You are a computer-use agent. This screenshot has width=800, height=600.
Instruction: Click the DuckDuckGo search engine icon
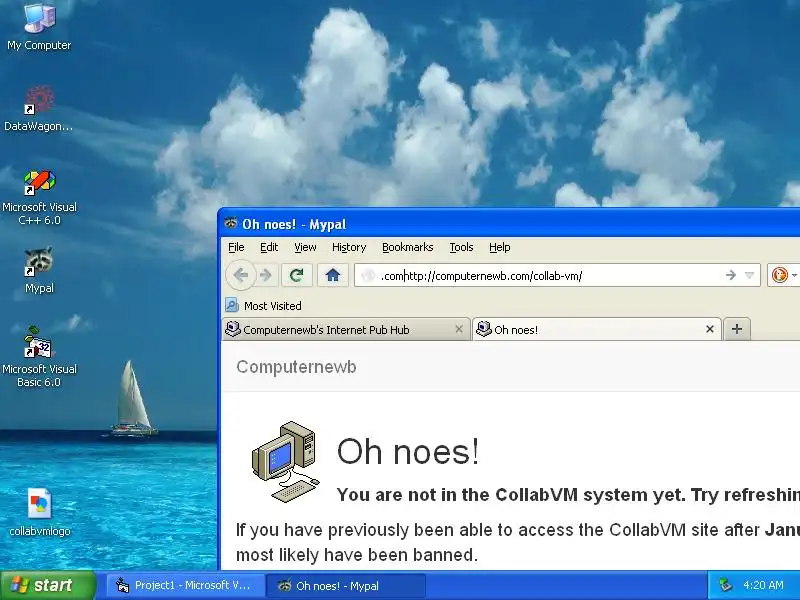tap(779, 276)
